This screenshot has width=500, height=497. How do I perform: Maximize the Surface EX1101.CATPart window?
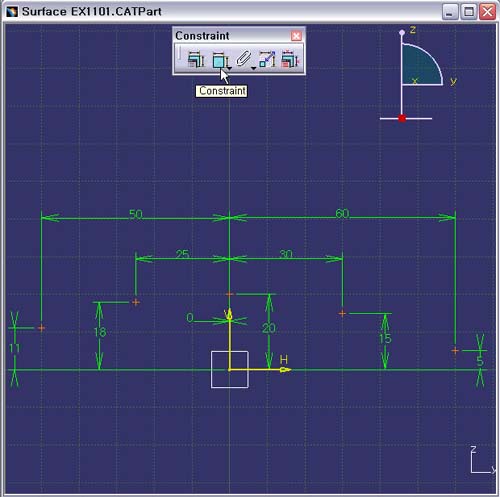point(469,12)
